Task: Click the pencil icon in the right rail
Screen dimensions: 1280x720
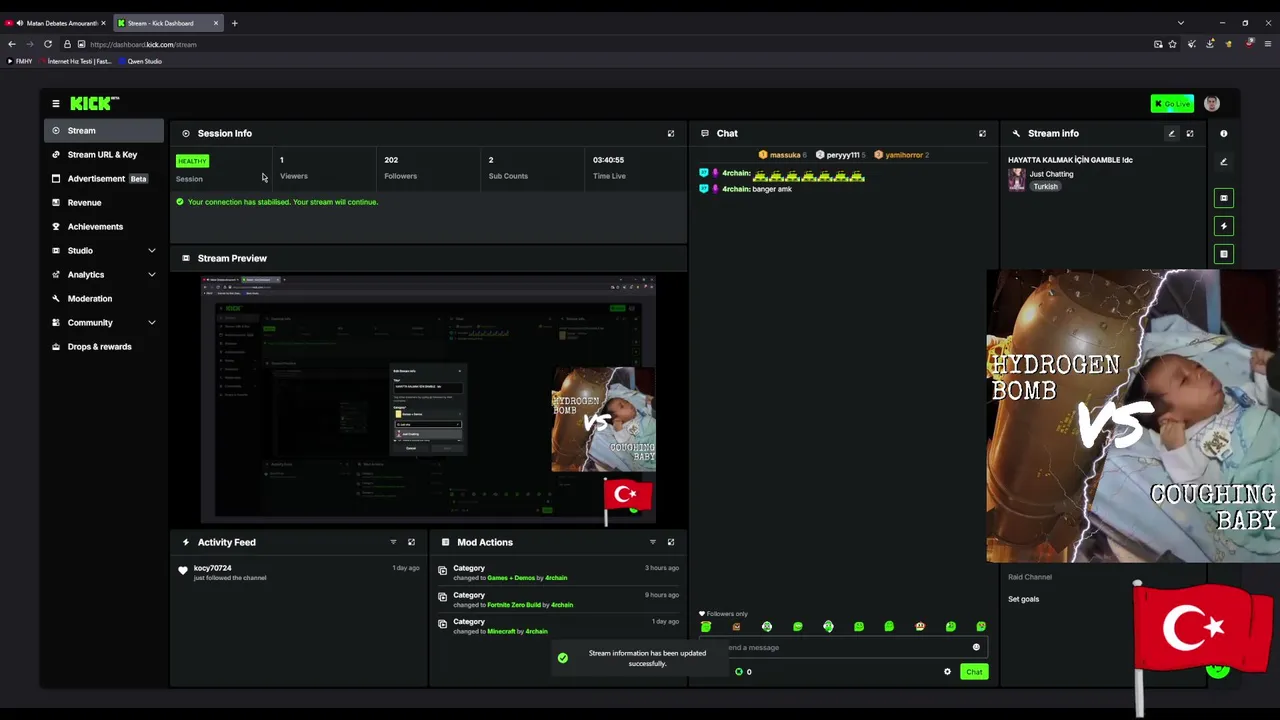Action: pos(1224,161)
